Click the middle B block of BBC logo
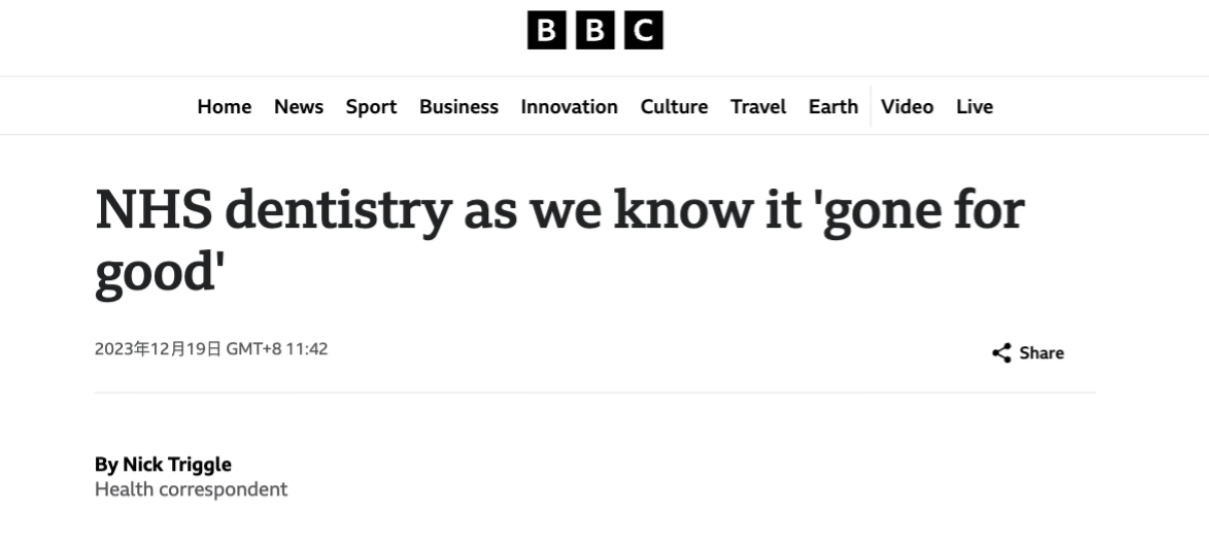 (595, 31)
